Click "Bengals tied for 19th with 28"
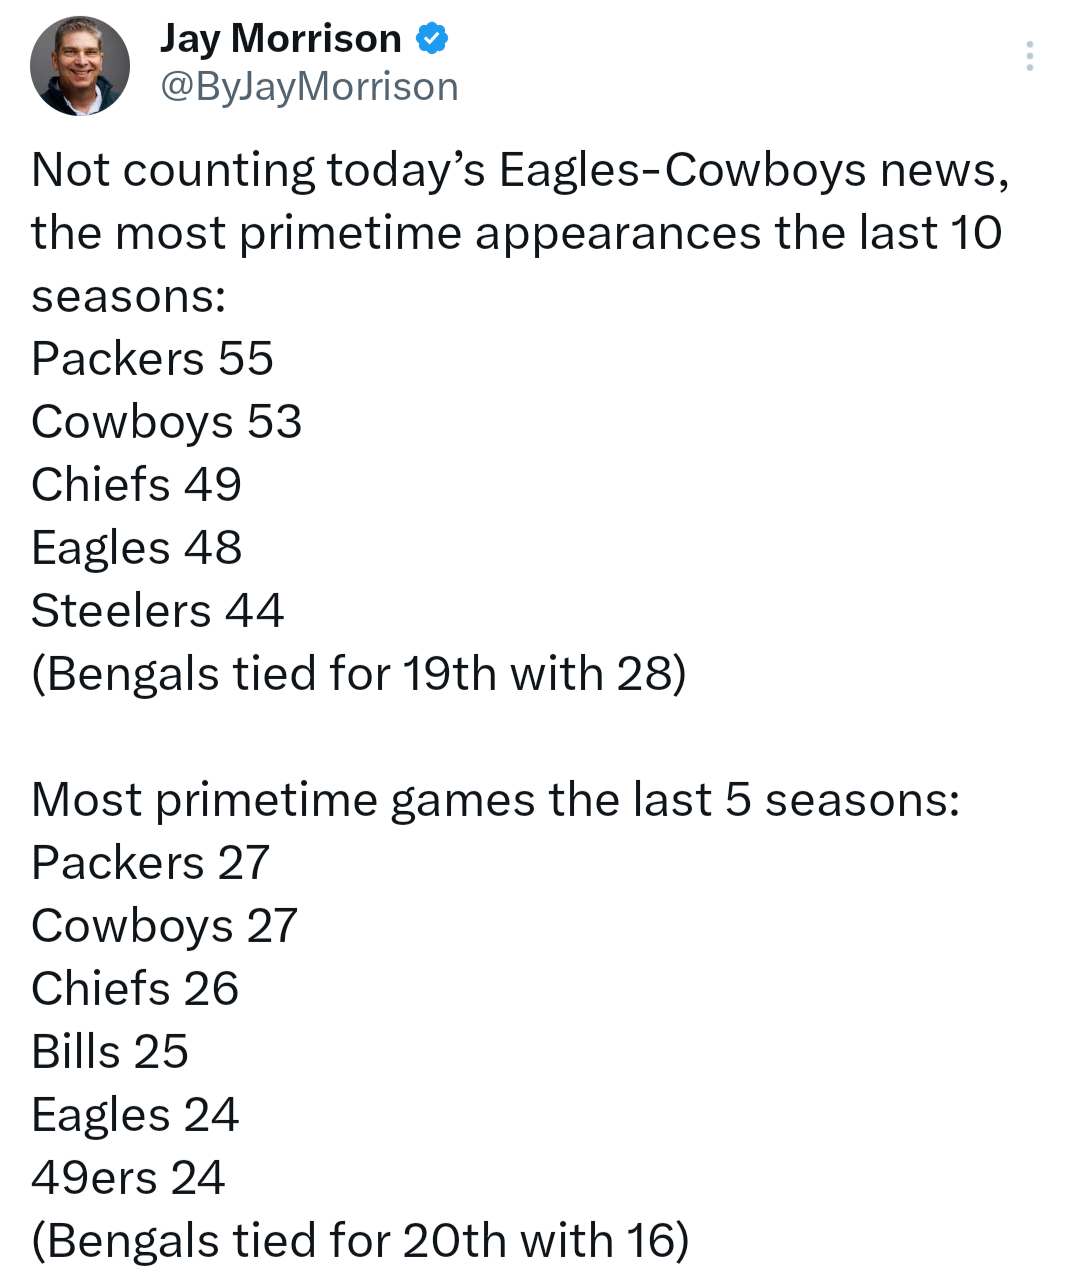Screen dimensions: 1080x1276 click(x=358, y=674)
